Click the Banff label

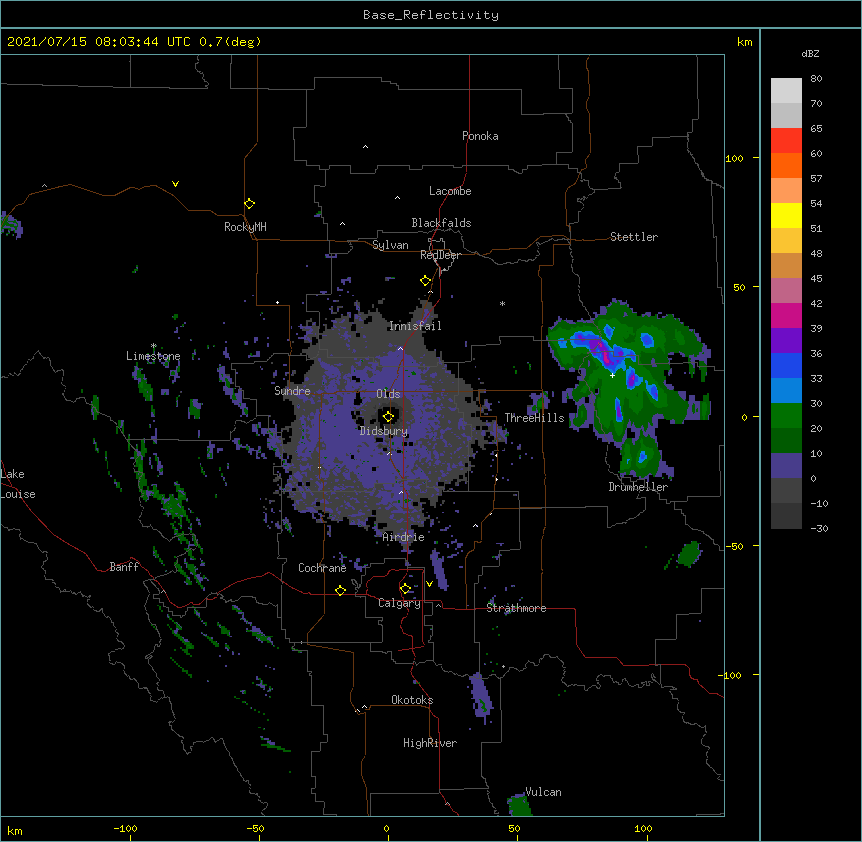[124, 567]
